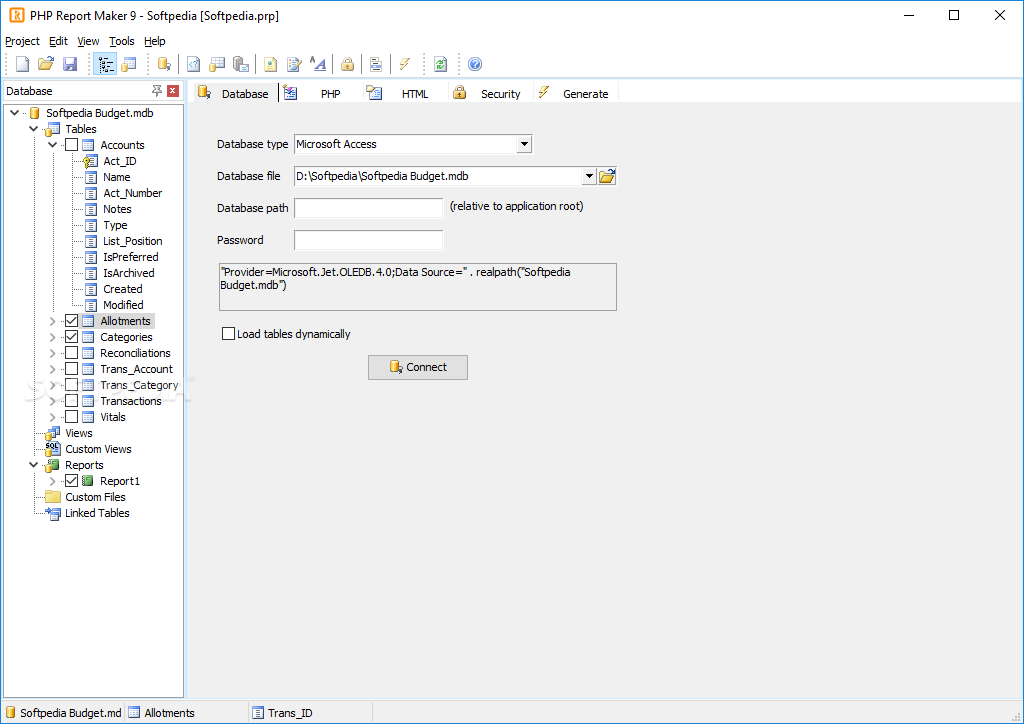The height and width of the screenshot is (724, 1024).
Task: Enable the Transactions table checkbox
Action: pyautogui.click(x=73, y=400)
